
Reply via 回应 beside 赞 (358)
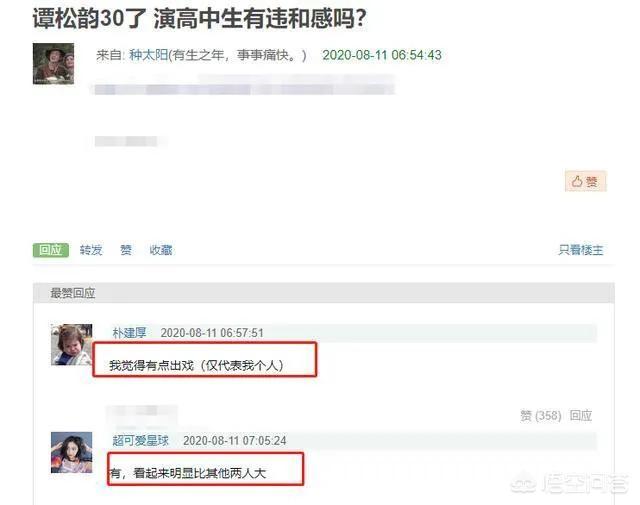[581, 416]
